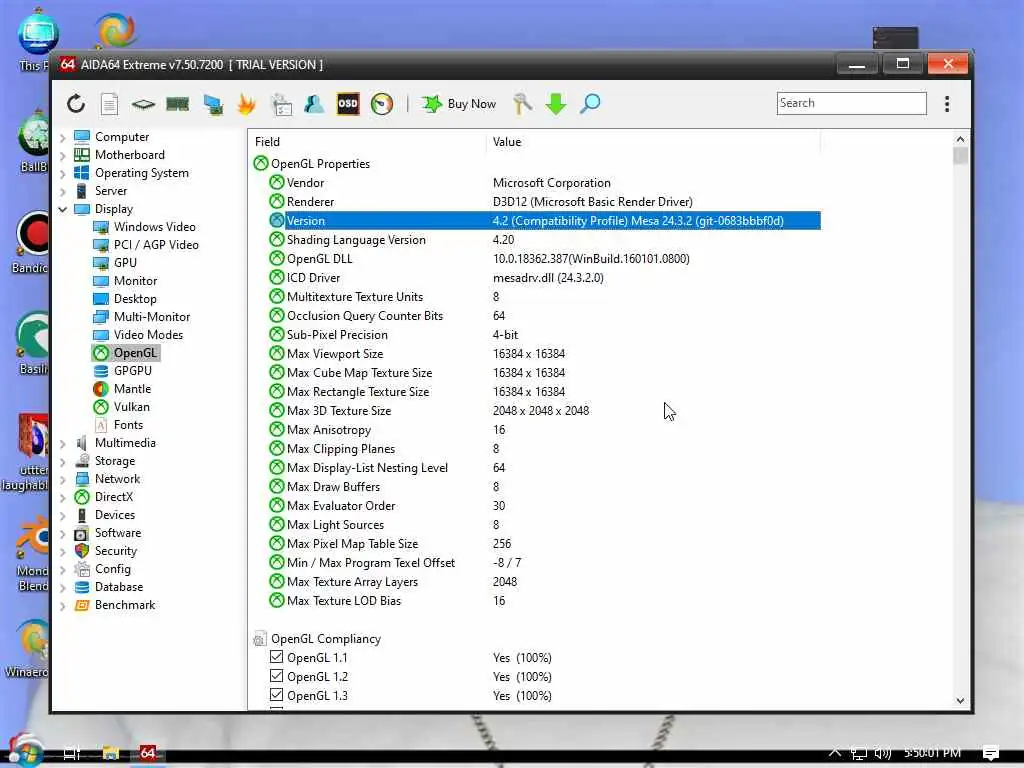Toggle the OpenGL 1.2 checkbox
This screenshot has height=768, width=1024.
click(x=276, y=676)
